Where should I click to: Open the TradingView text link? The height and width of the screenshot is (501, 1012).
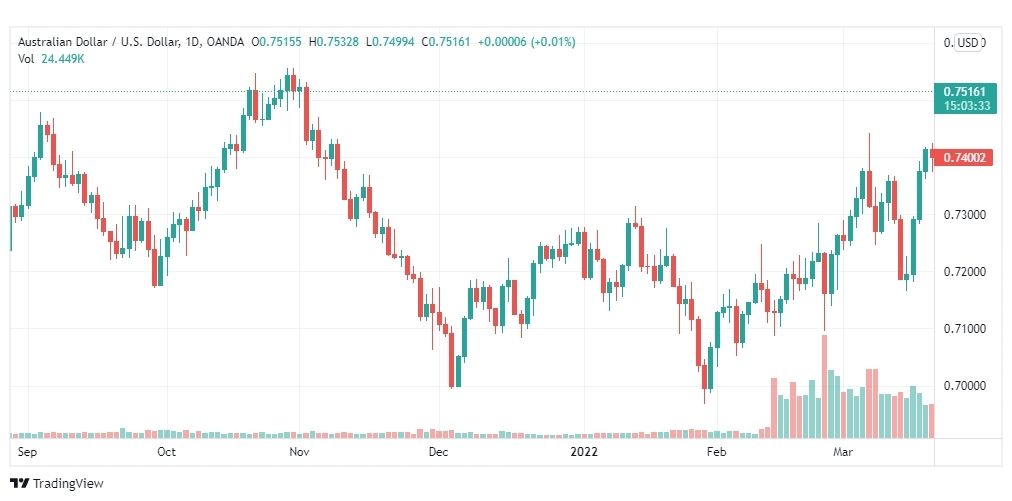click(x=68, y=483)
